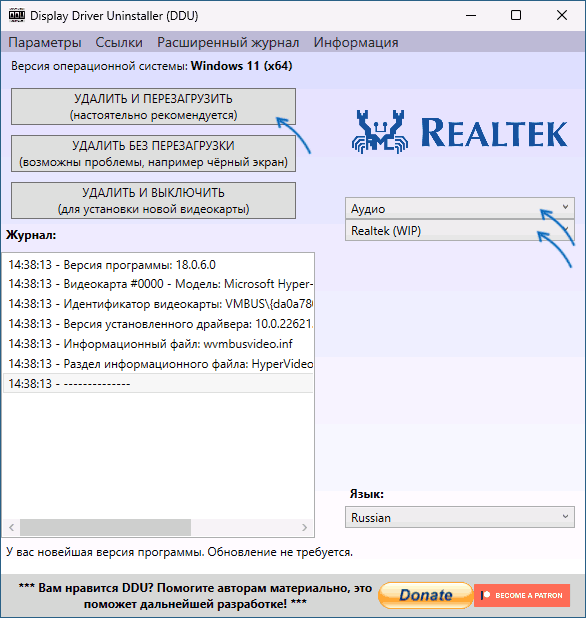Image resolution: width=586 pixels, height=618 pixels.
Task: Click УДАЛИТЬ БЕЗ ПЕРЕЗАГРУЗКИ button
Action: (153, 153)
